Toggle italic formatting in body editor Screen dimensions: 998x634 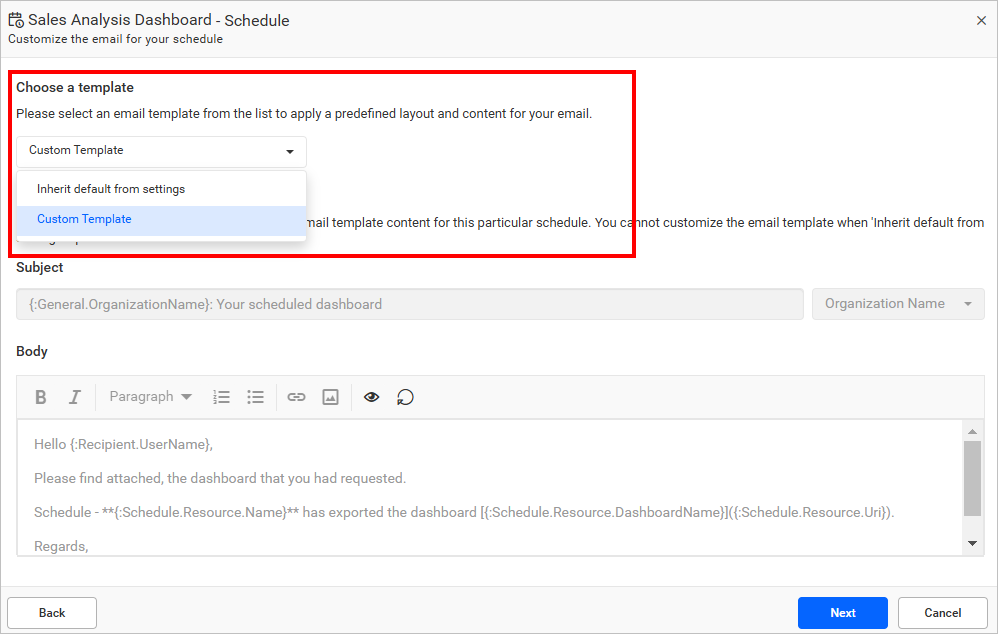pos(74,397)
